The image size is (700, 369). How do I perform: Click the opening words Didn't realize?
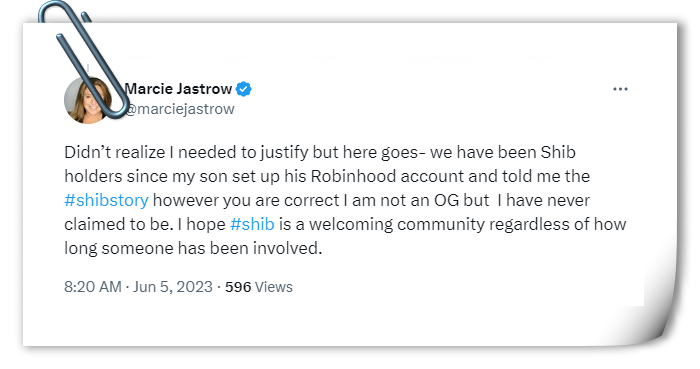point(114,152)
